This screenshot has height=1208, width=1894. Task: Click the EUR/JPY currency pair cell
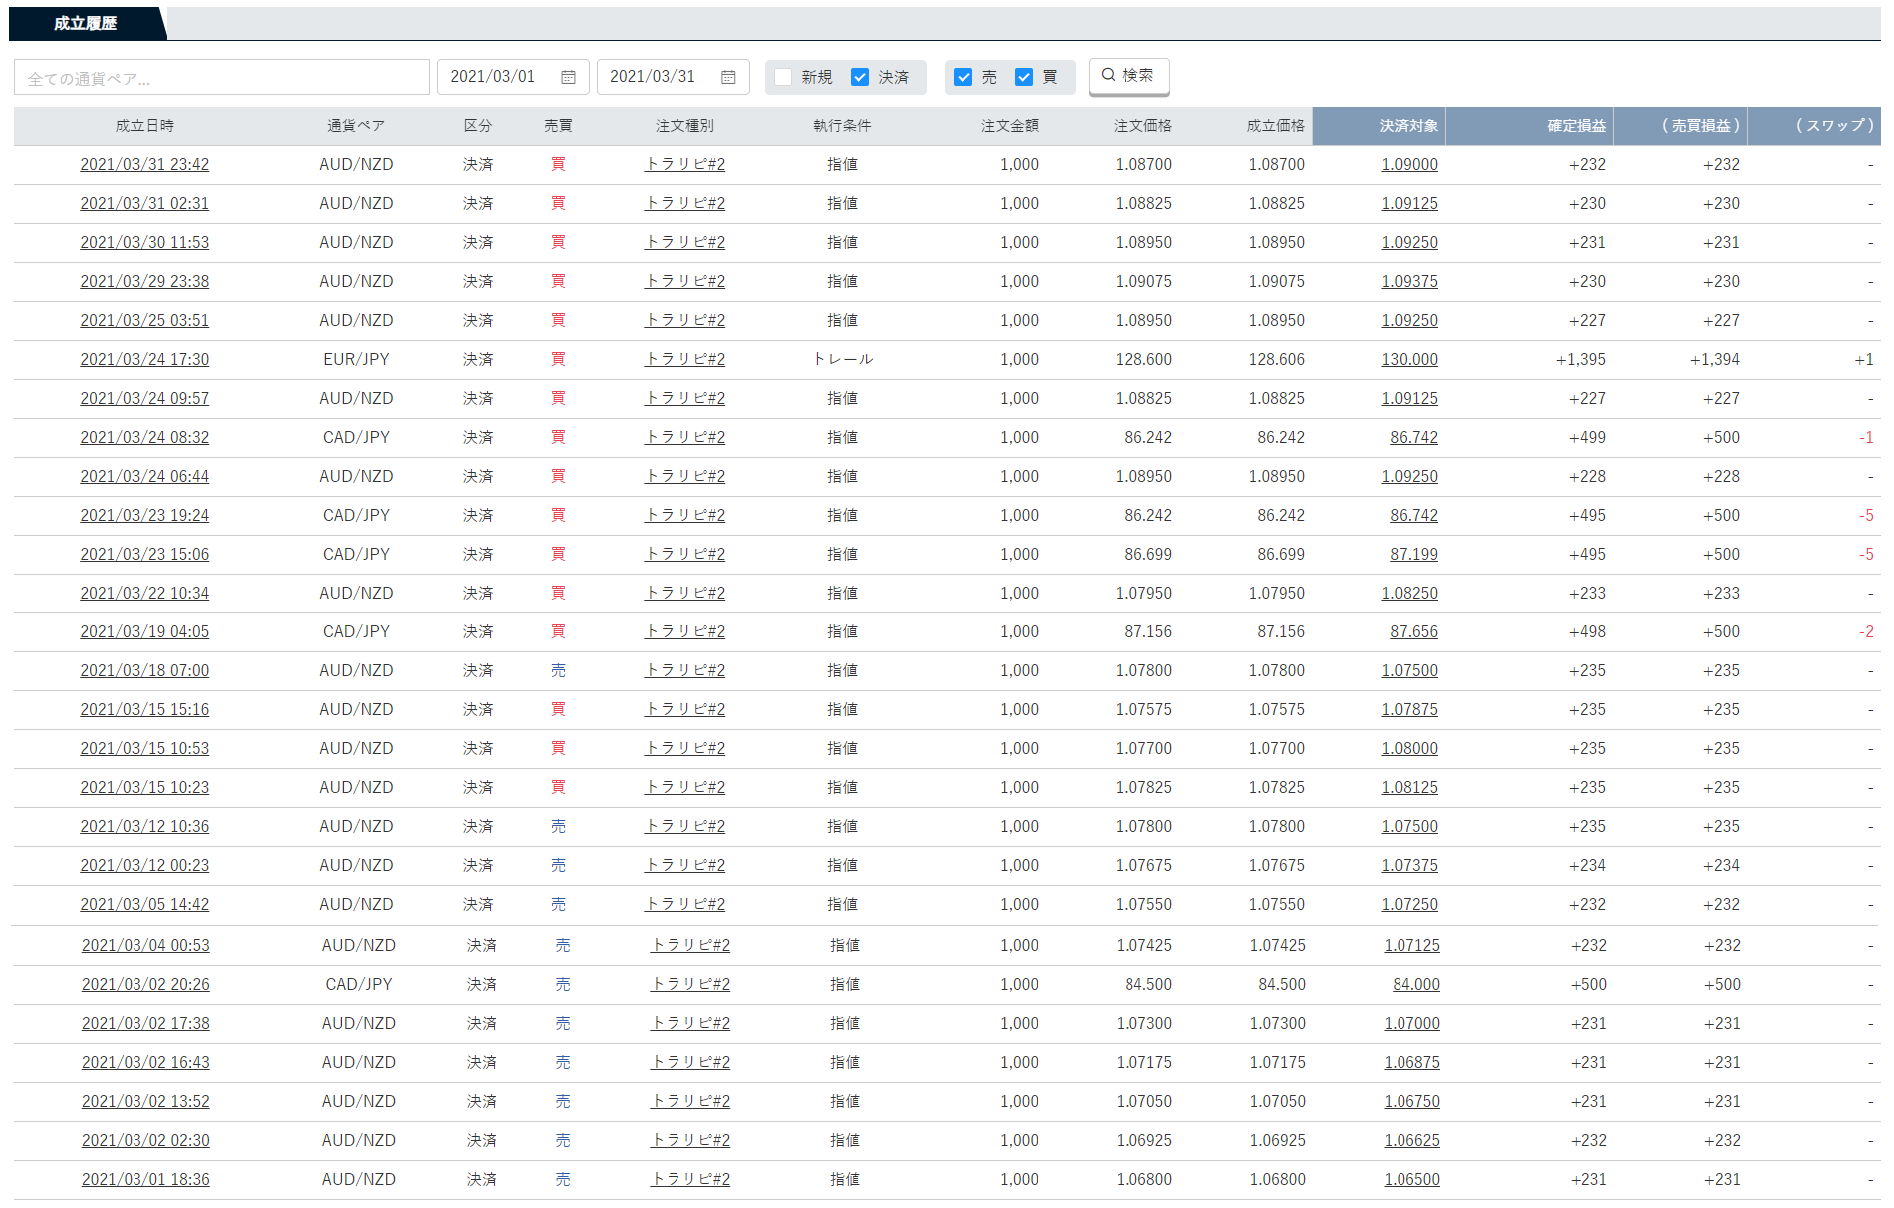(x=356, y=359)
